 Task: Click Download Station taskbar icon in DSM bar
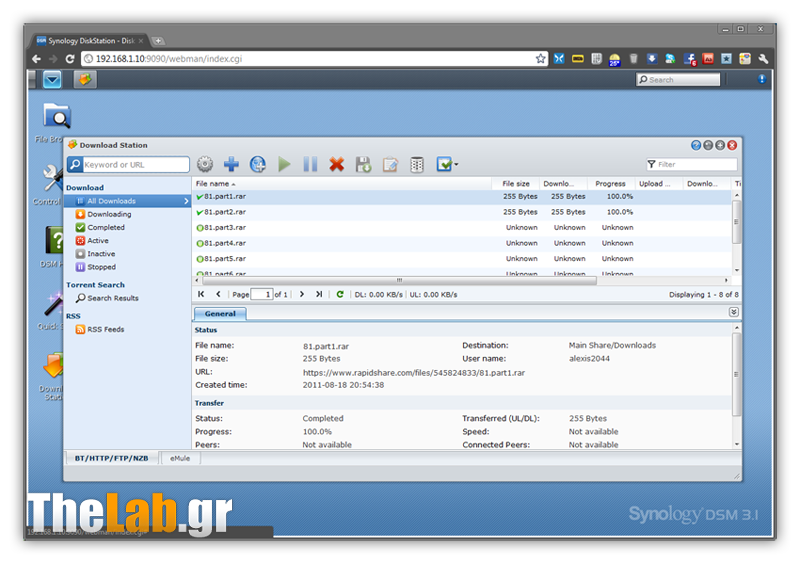coord(85,80)
